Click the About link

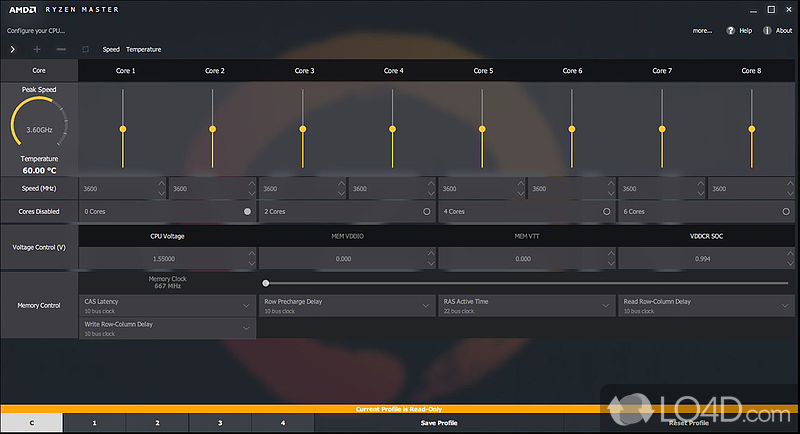point(784,31)
